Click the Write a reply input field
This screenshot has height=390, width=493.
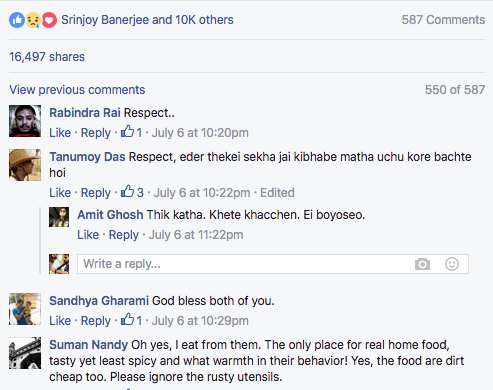coord(273,264)
